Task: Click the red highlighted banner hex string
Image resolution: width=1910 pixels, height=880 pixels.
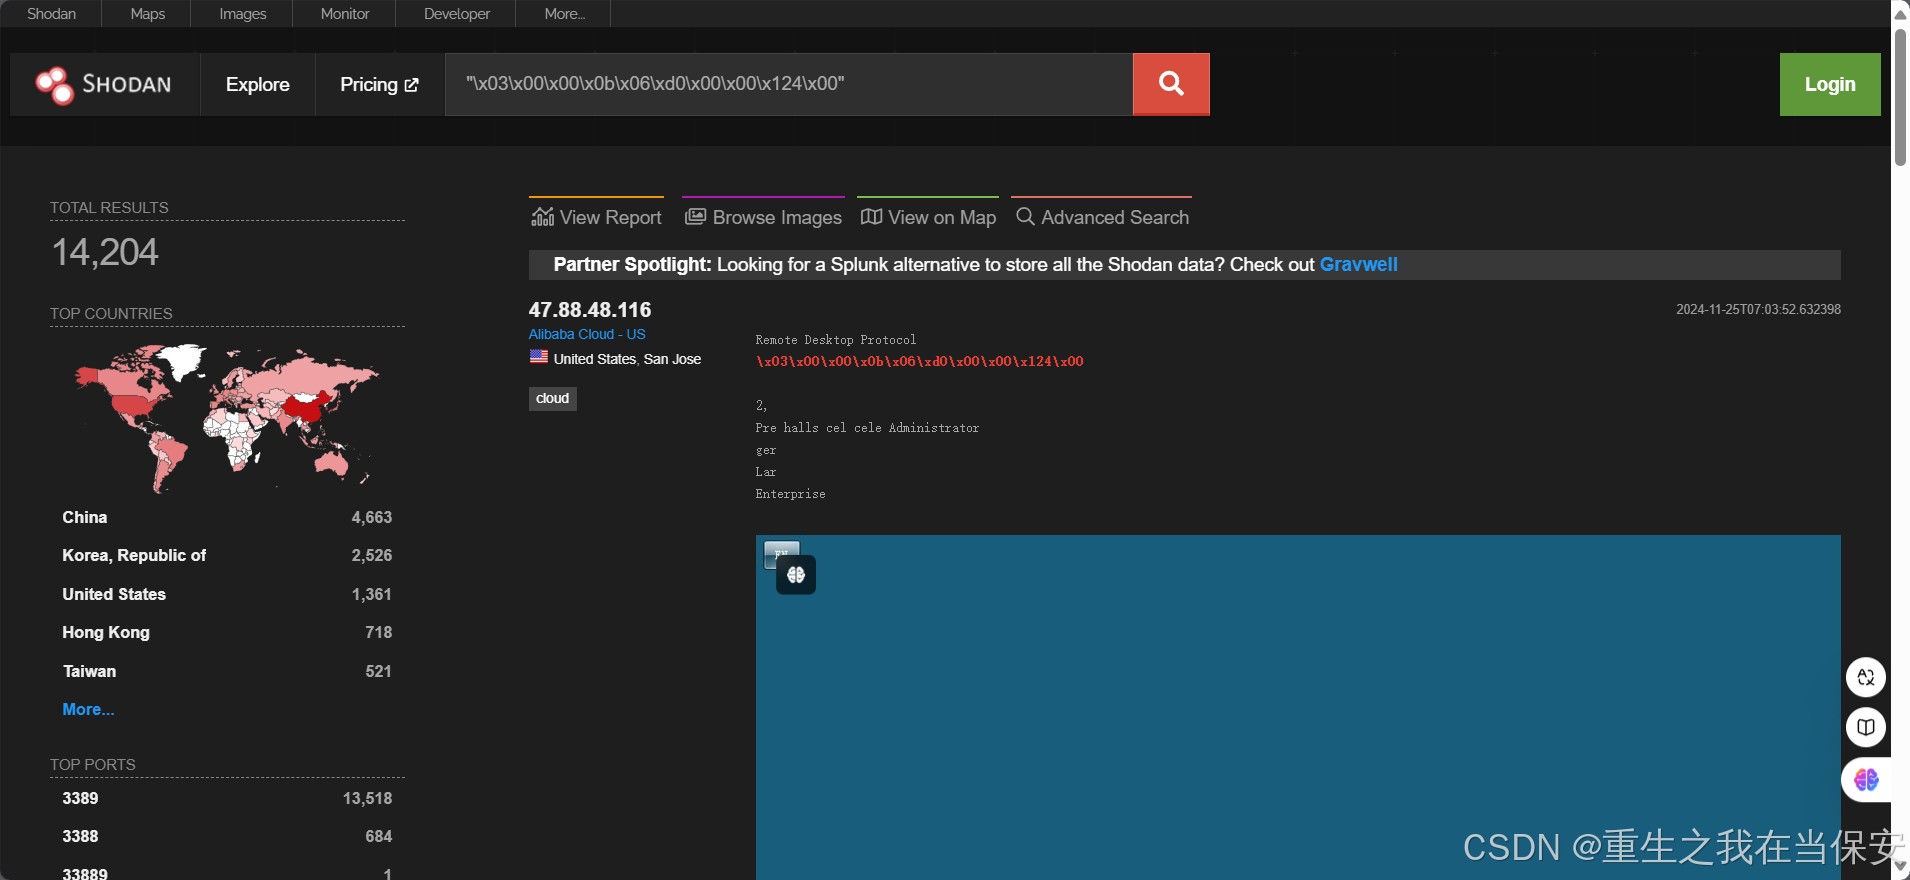Action: 919,361
